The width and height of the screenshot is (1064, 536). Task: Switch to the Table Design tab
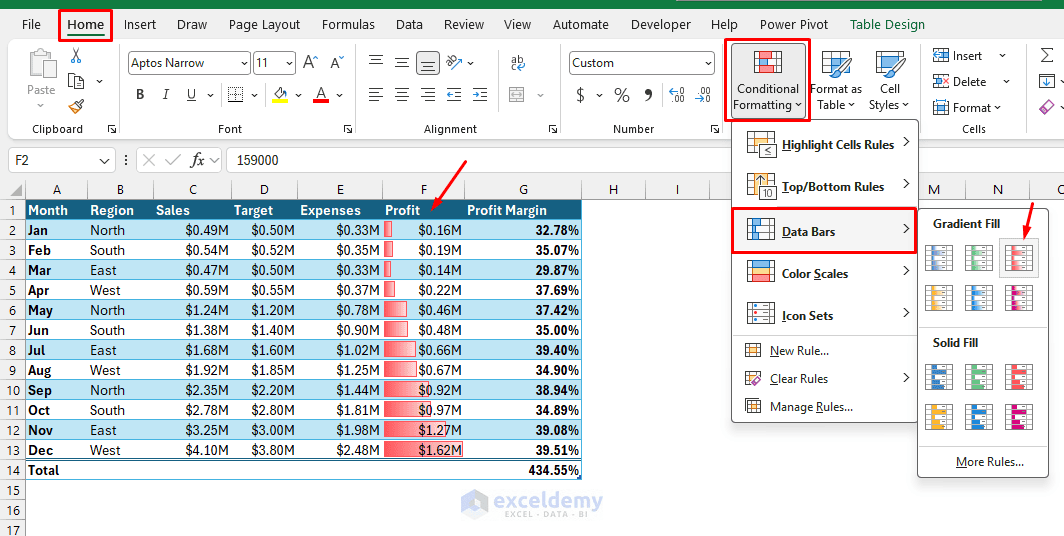click(887, 24)
